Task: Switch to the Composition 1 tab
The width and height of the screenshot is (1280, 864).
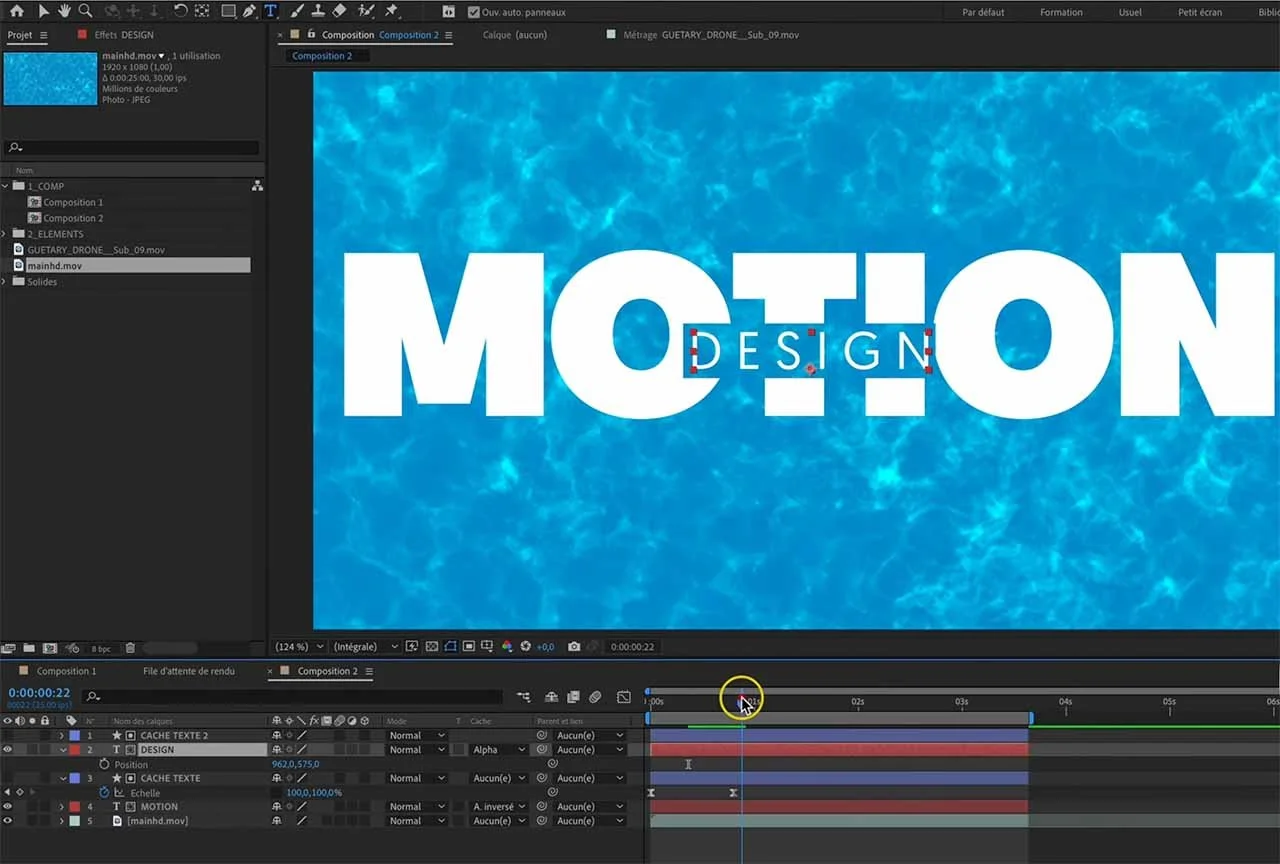Action: [65, 671]
